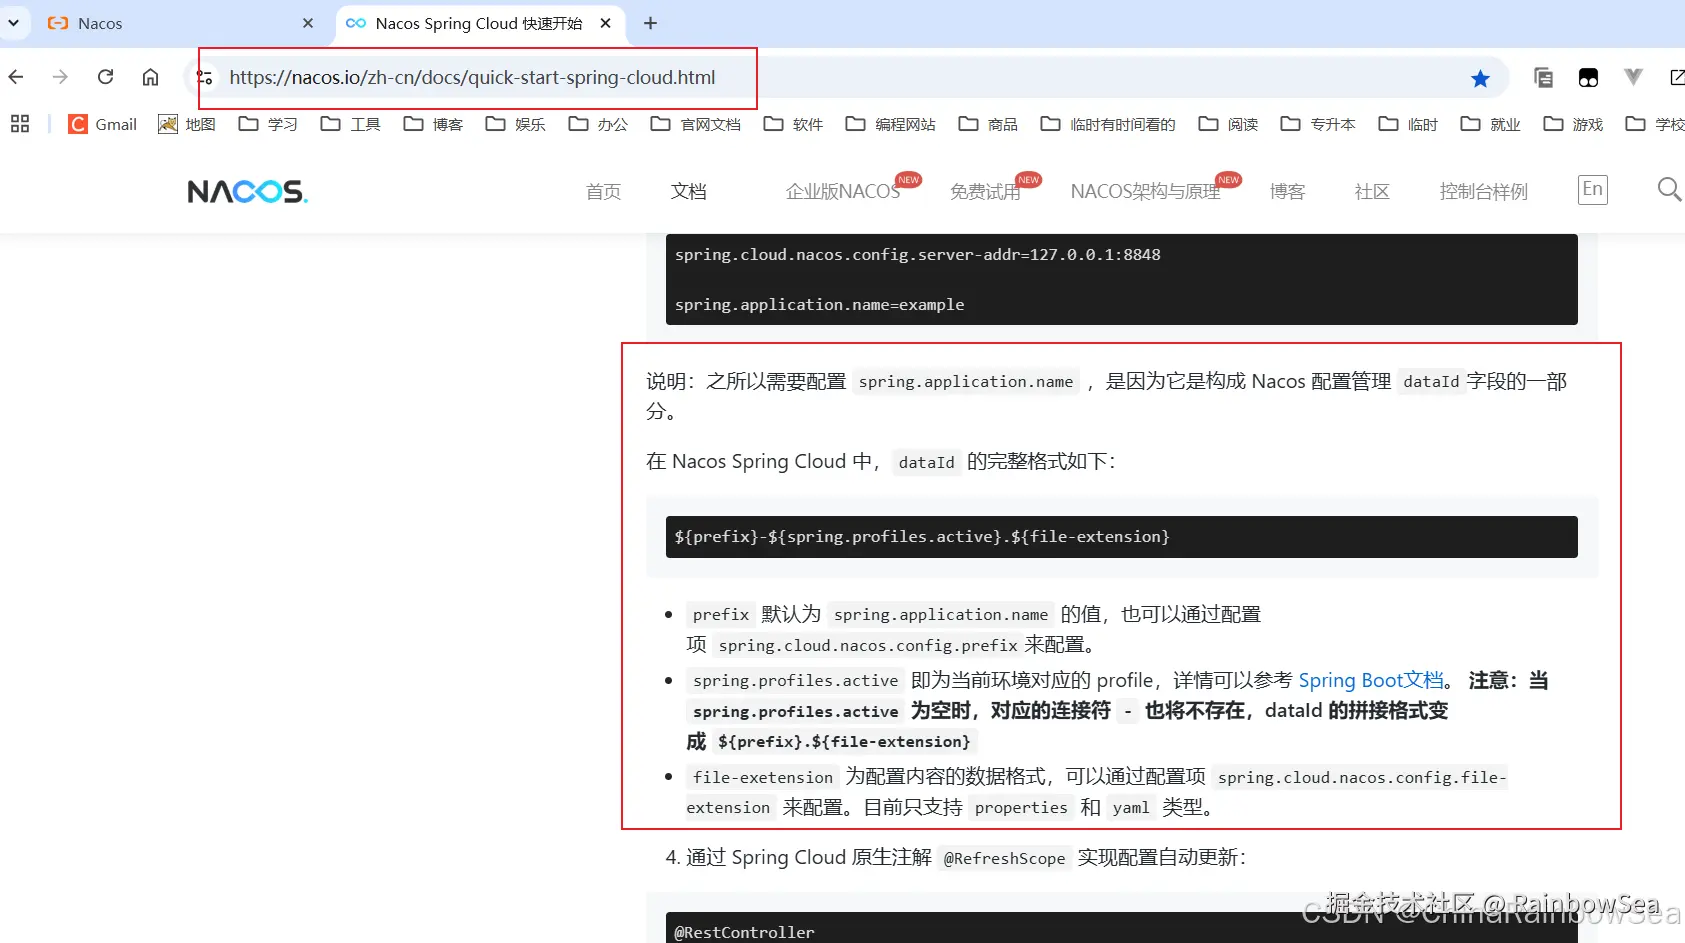Open the 工具 bookmark folder
Image resolution: width=1685 pixels, height=943 pixels.
(350, 124)
